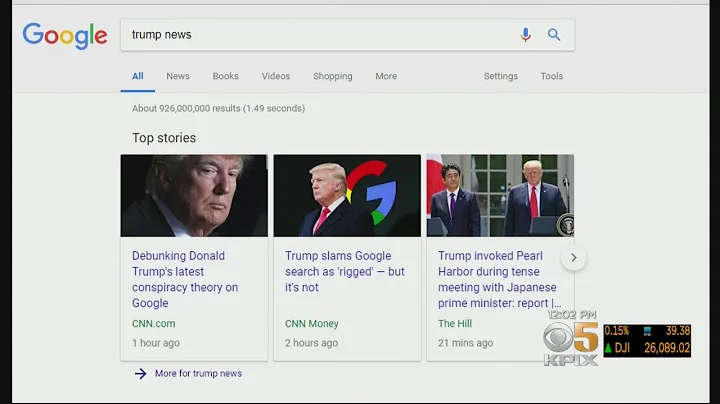
Task: Click the microphone voice search icon
Action: [525, 35]
